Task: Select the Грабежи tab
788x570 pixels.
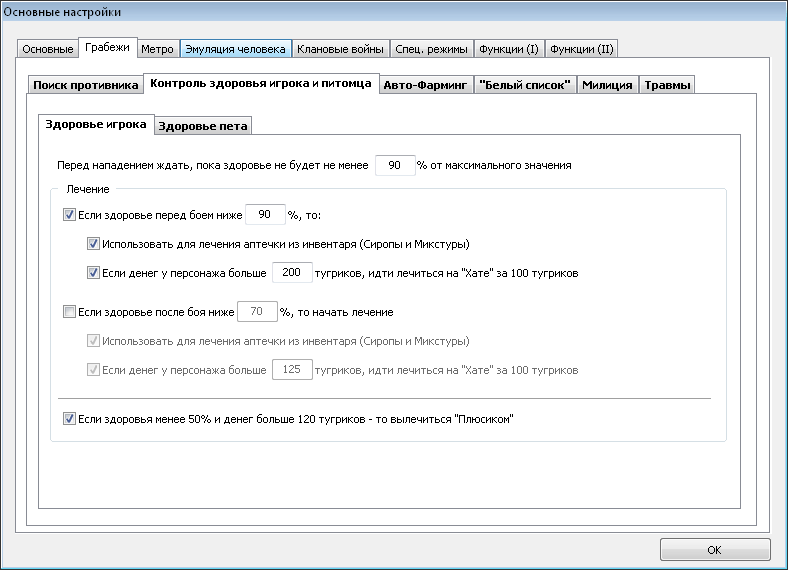Action: tap(108, 47)
